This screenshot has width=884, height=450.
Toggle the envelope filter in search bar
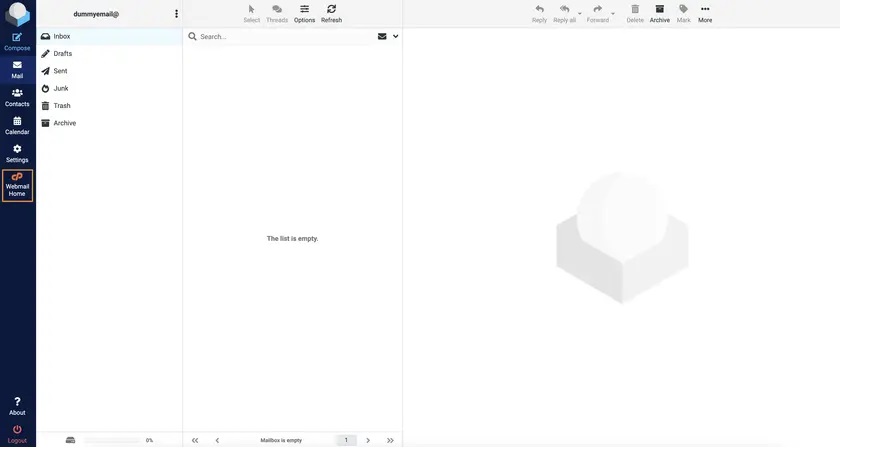tap(382, 36)
